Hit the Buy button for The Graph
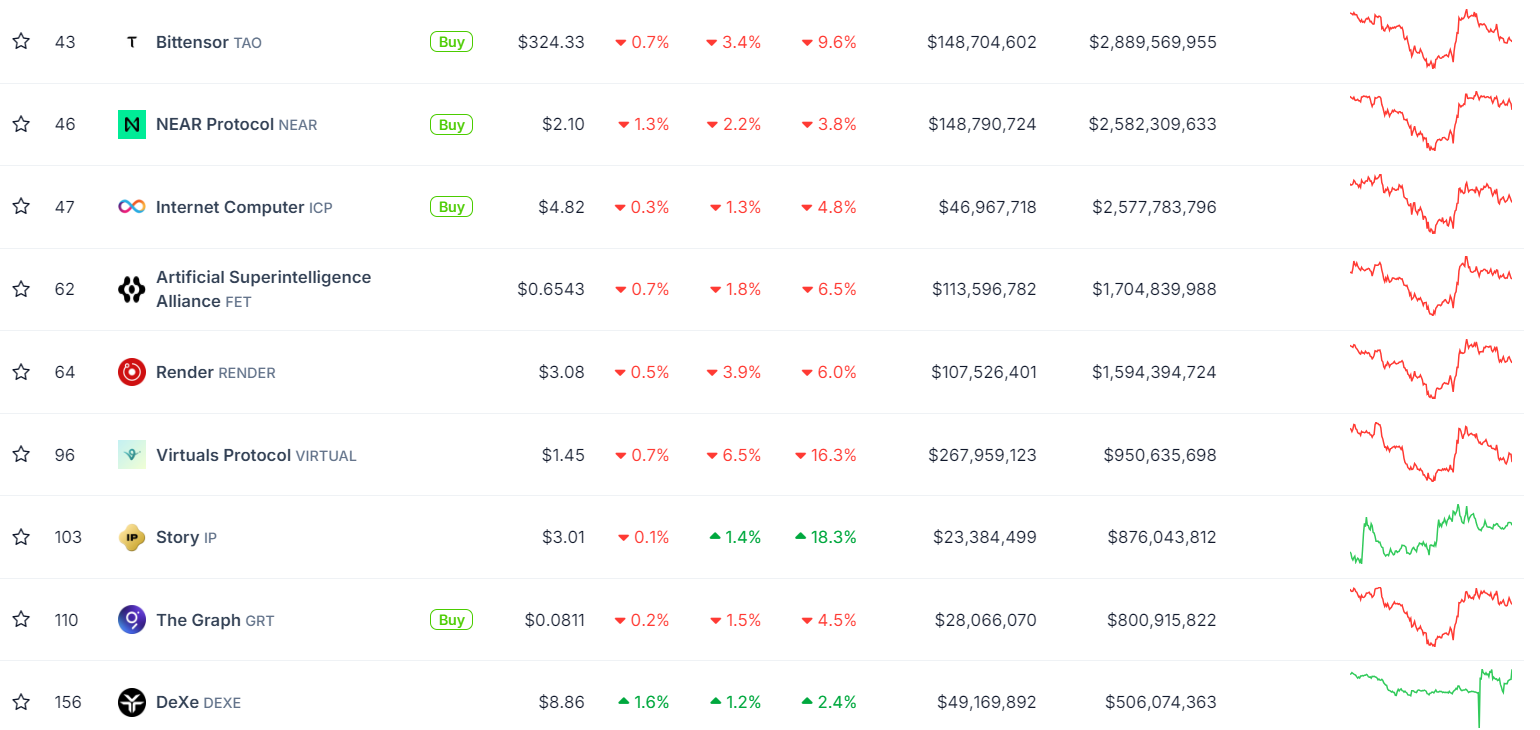Image resolution: width=1540 pixels, height=730 pixels. coord(451,620)
